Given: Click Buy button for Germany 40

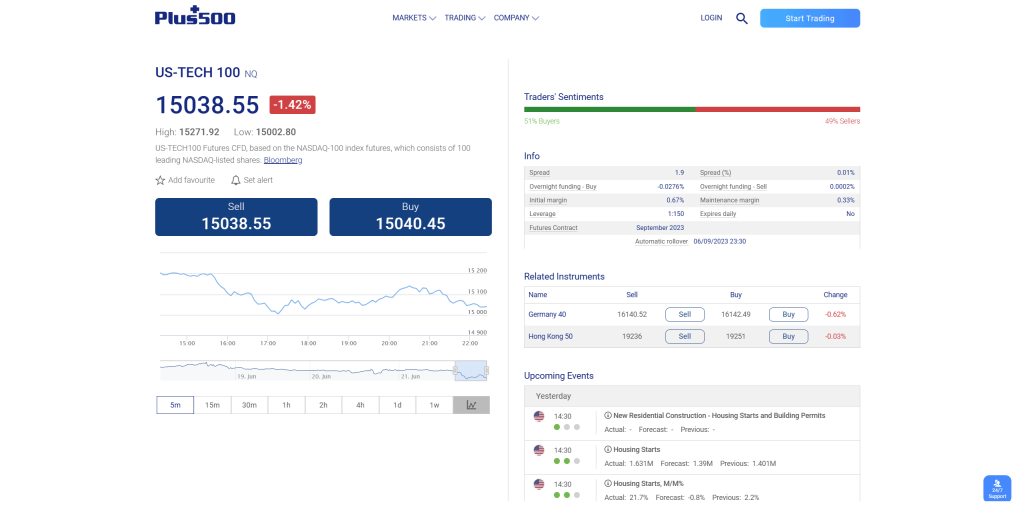Looking at the screenshot, I should [x=788, y=315].
